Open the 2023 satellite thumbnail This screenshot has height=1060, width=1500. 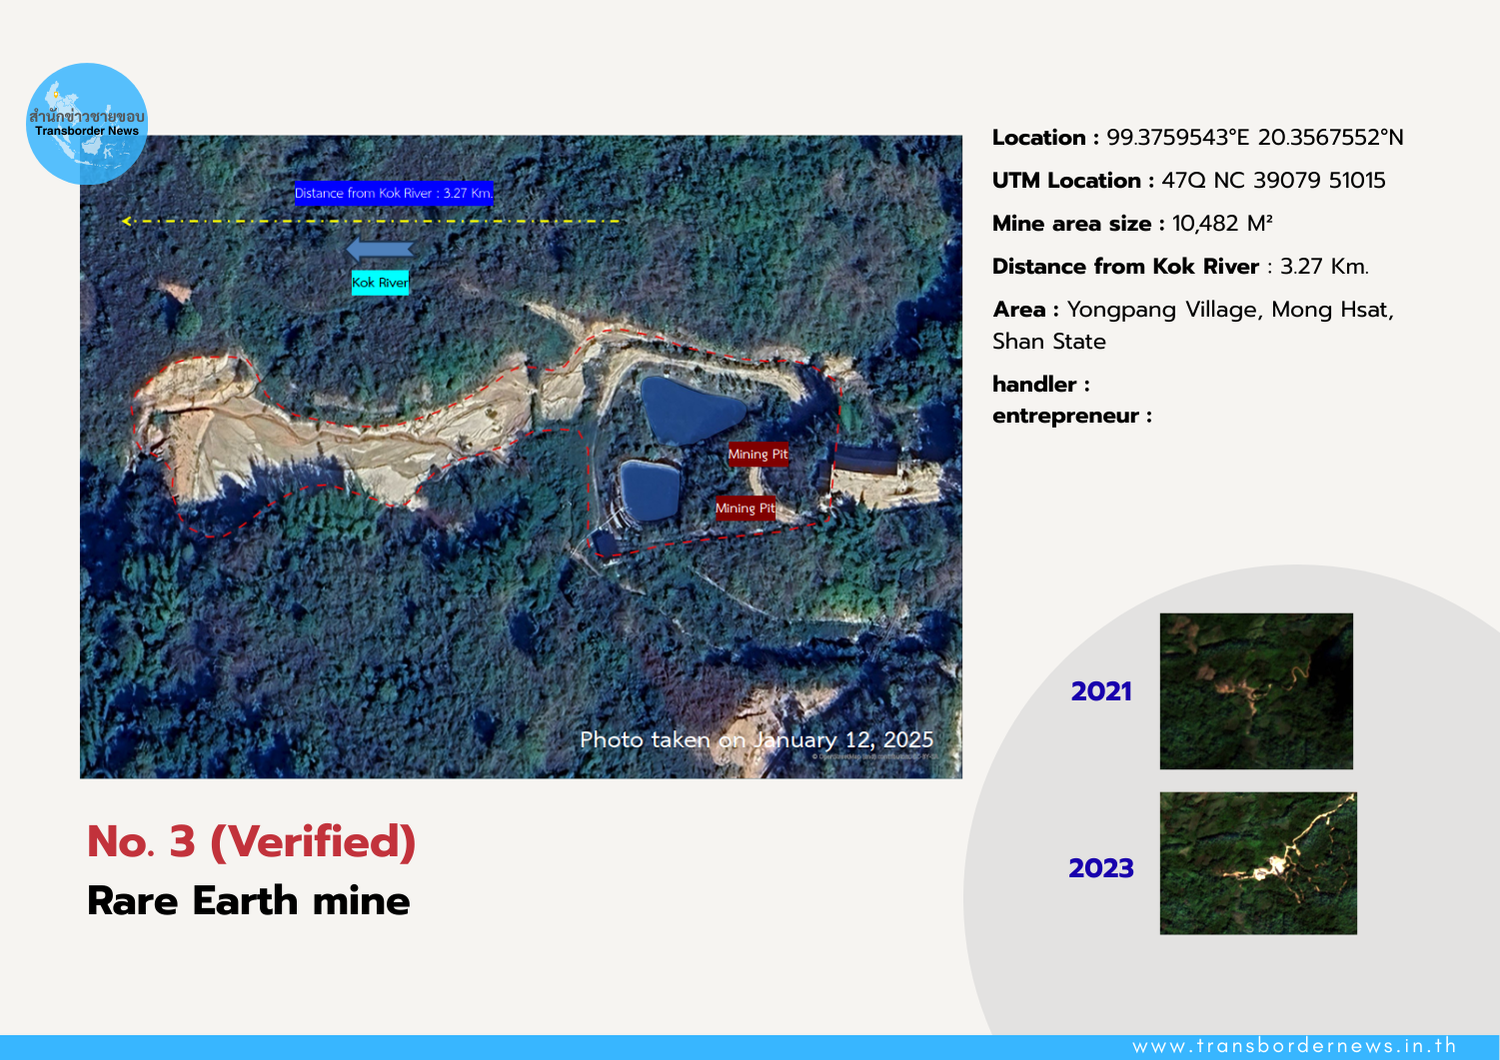pyautogui.click(x=1258, y=863)
